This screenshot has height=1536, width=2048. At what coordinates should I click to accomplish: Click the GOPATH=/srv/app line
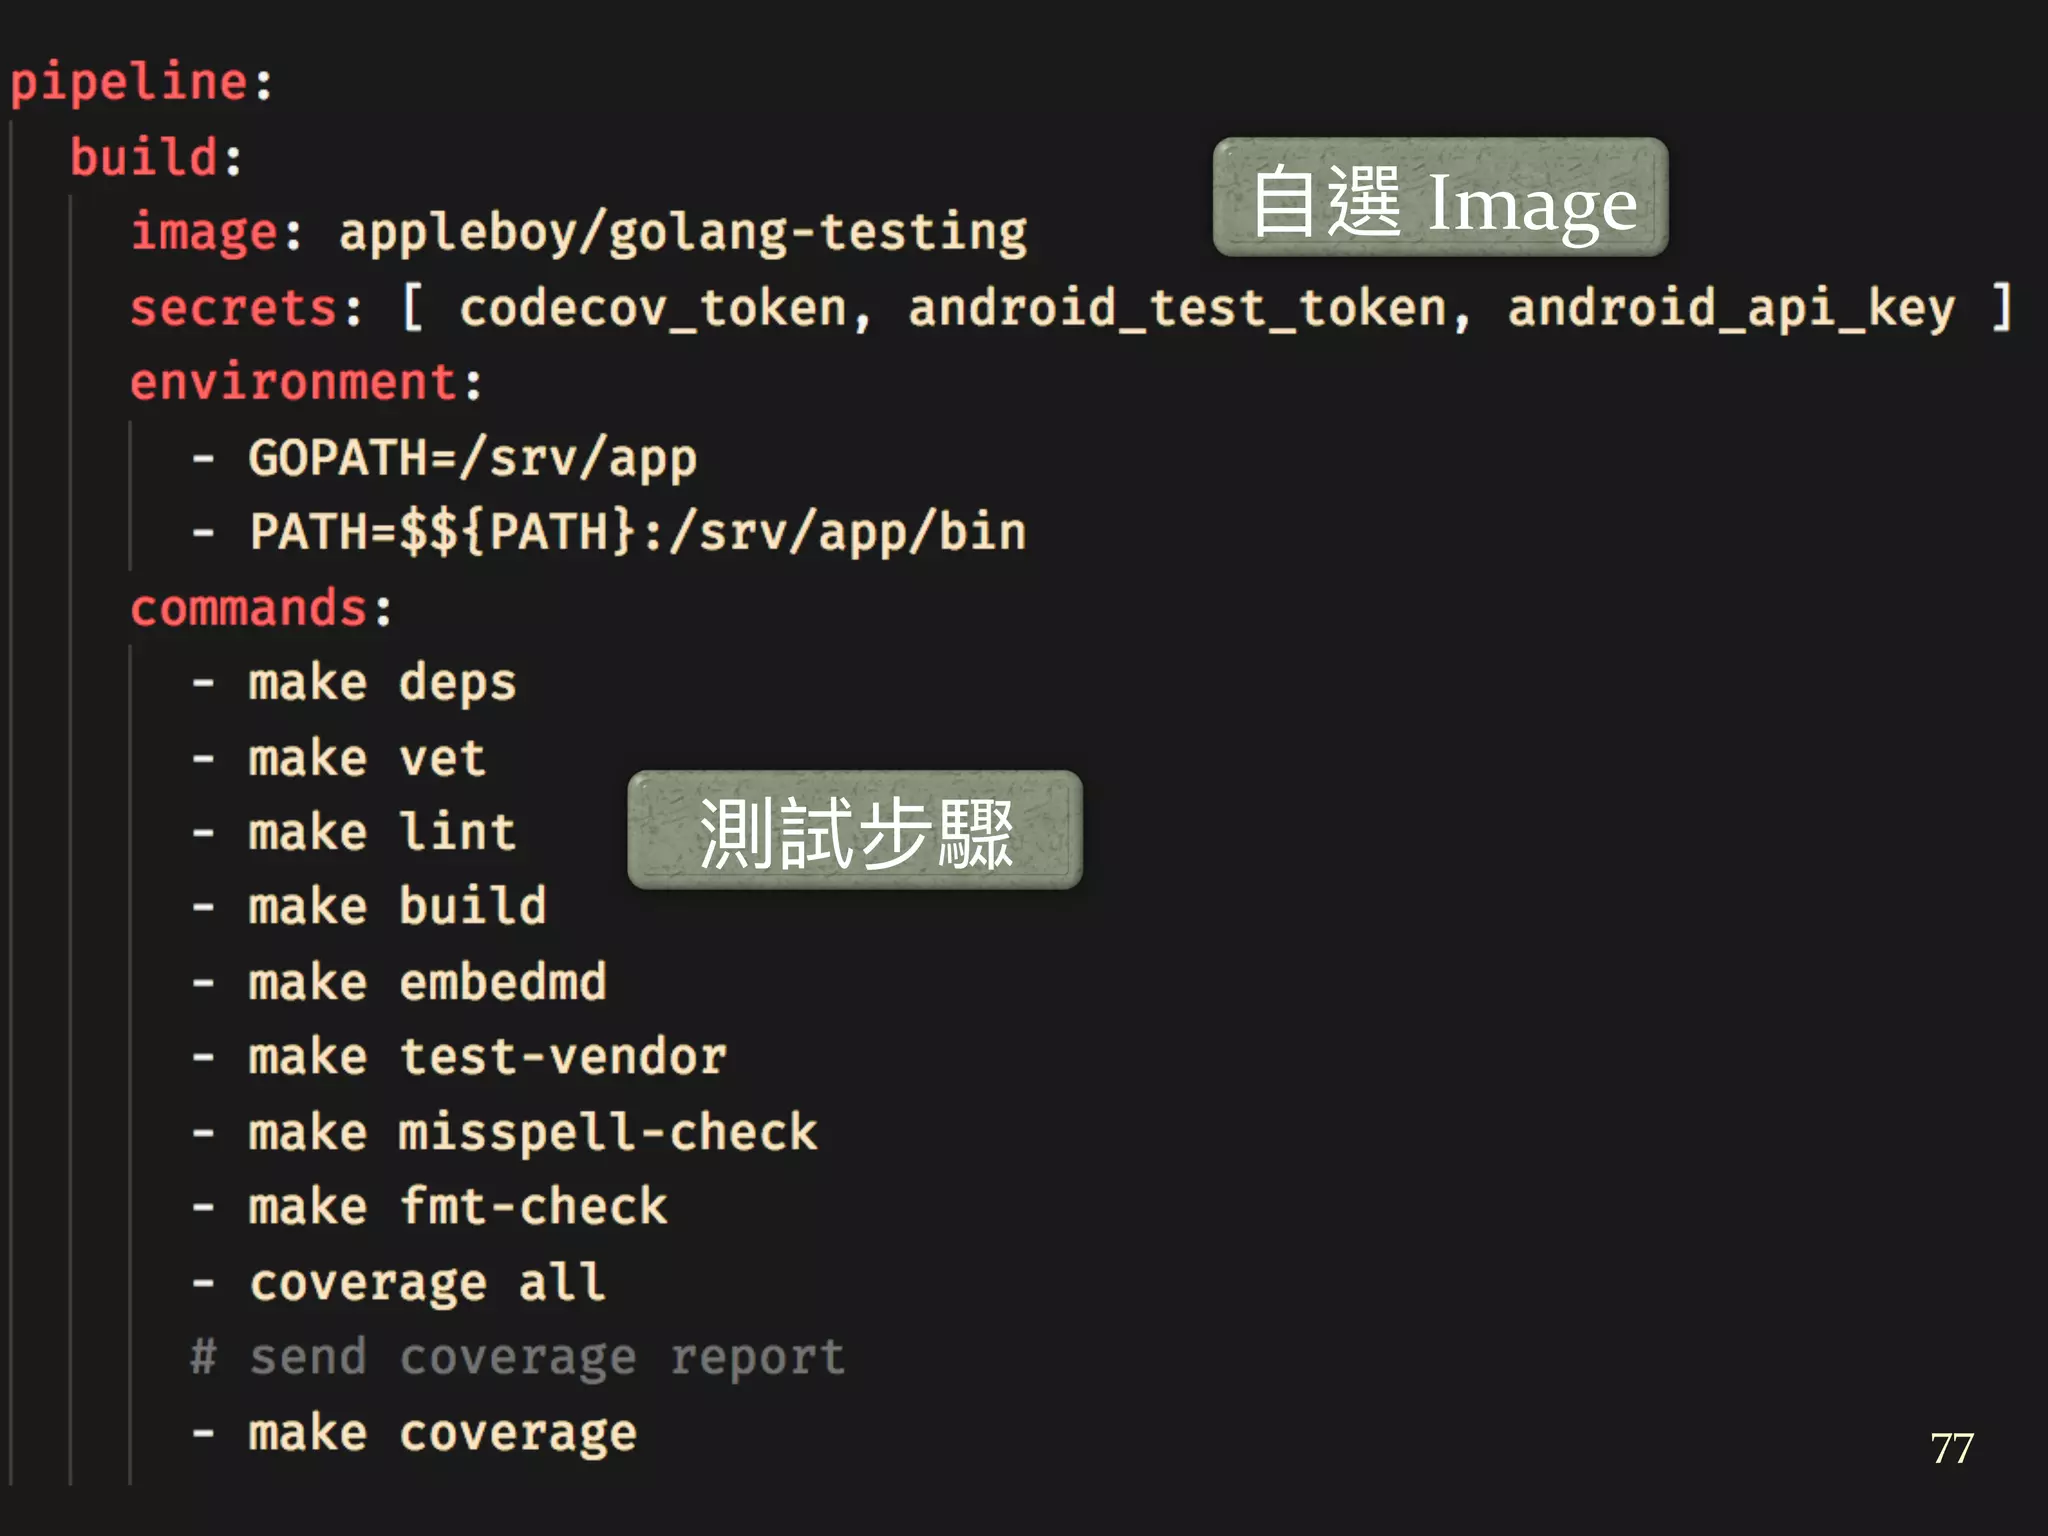click(x=472, y=458)
